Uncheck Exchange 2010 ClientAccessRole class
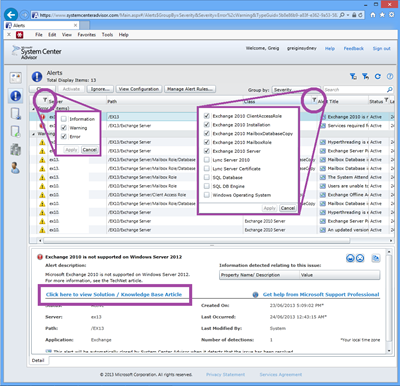This screenshot has height=386, width=400. pyautogui.click(x=207, y=116)
